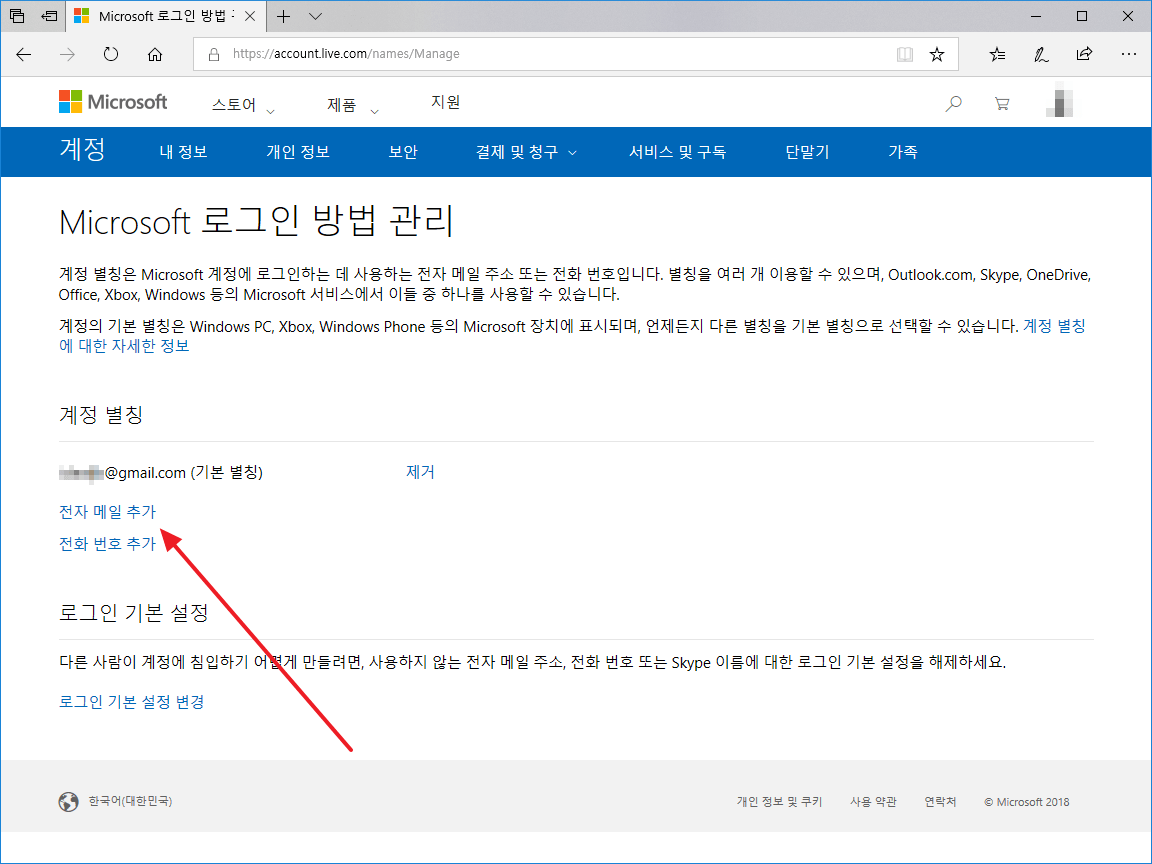Set these tabs aside icon

(x=49, y=15)
